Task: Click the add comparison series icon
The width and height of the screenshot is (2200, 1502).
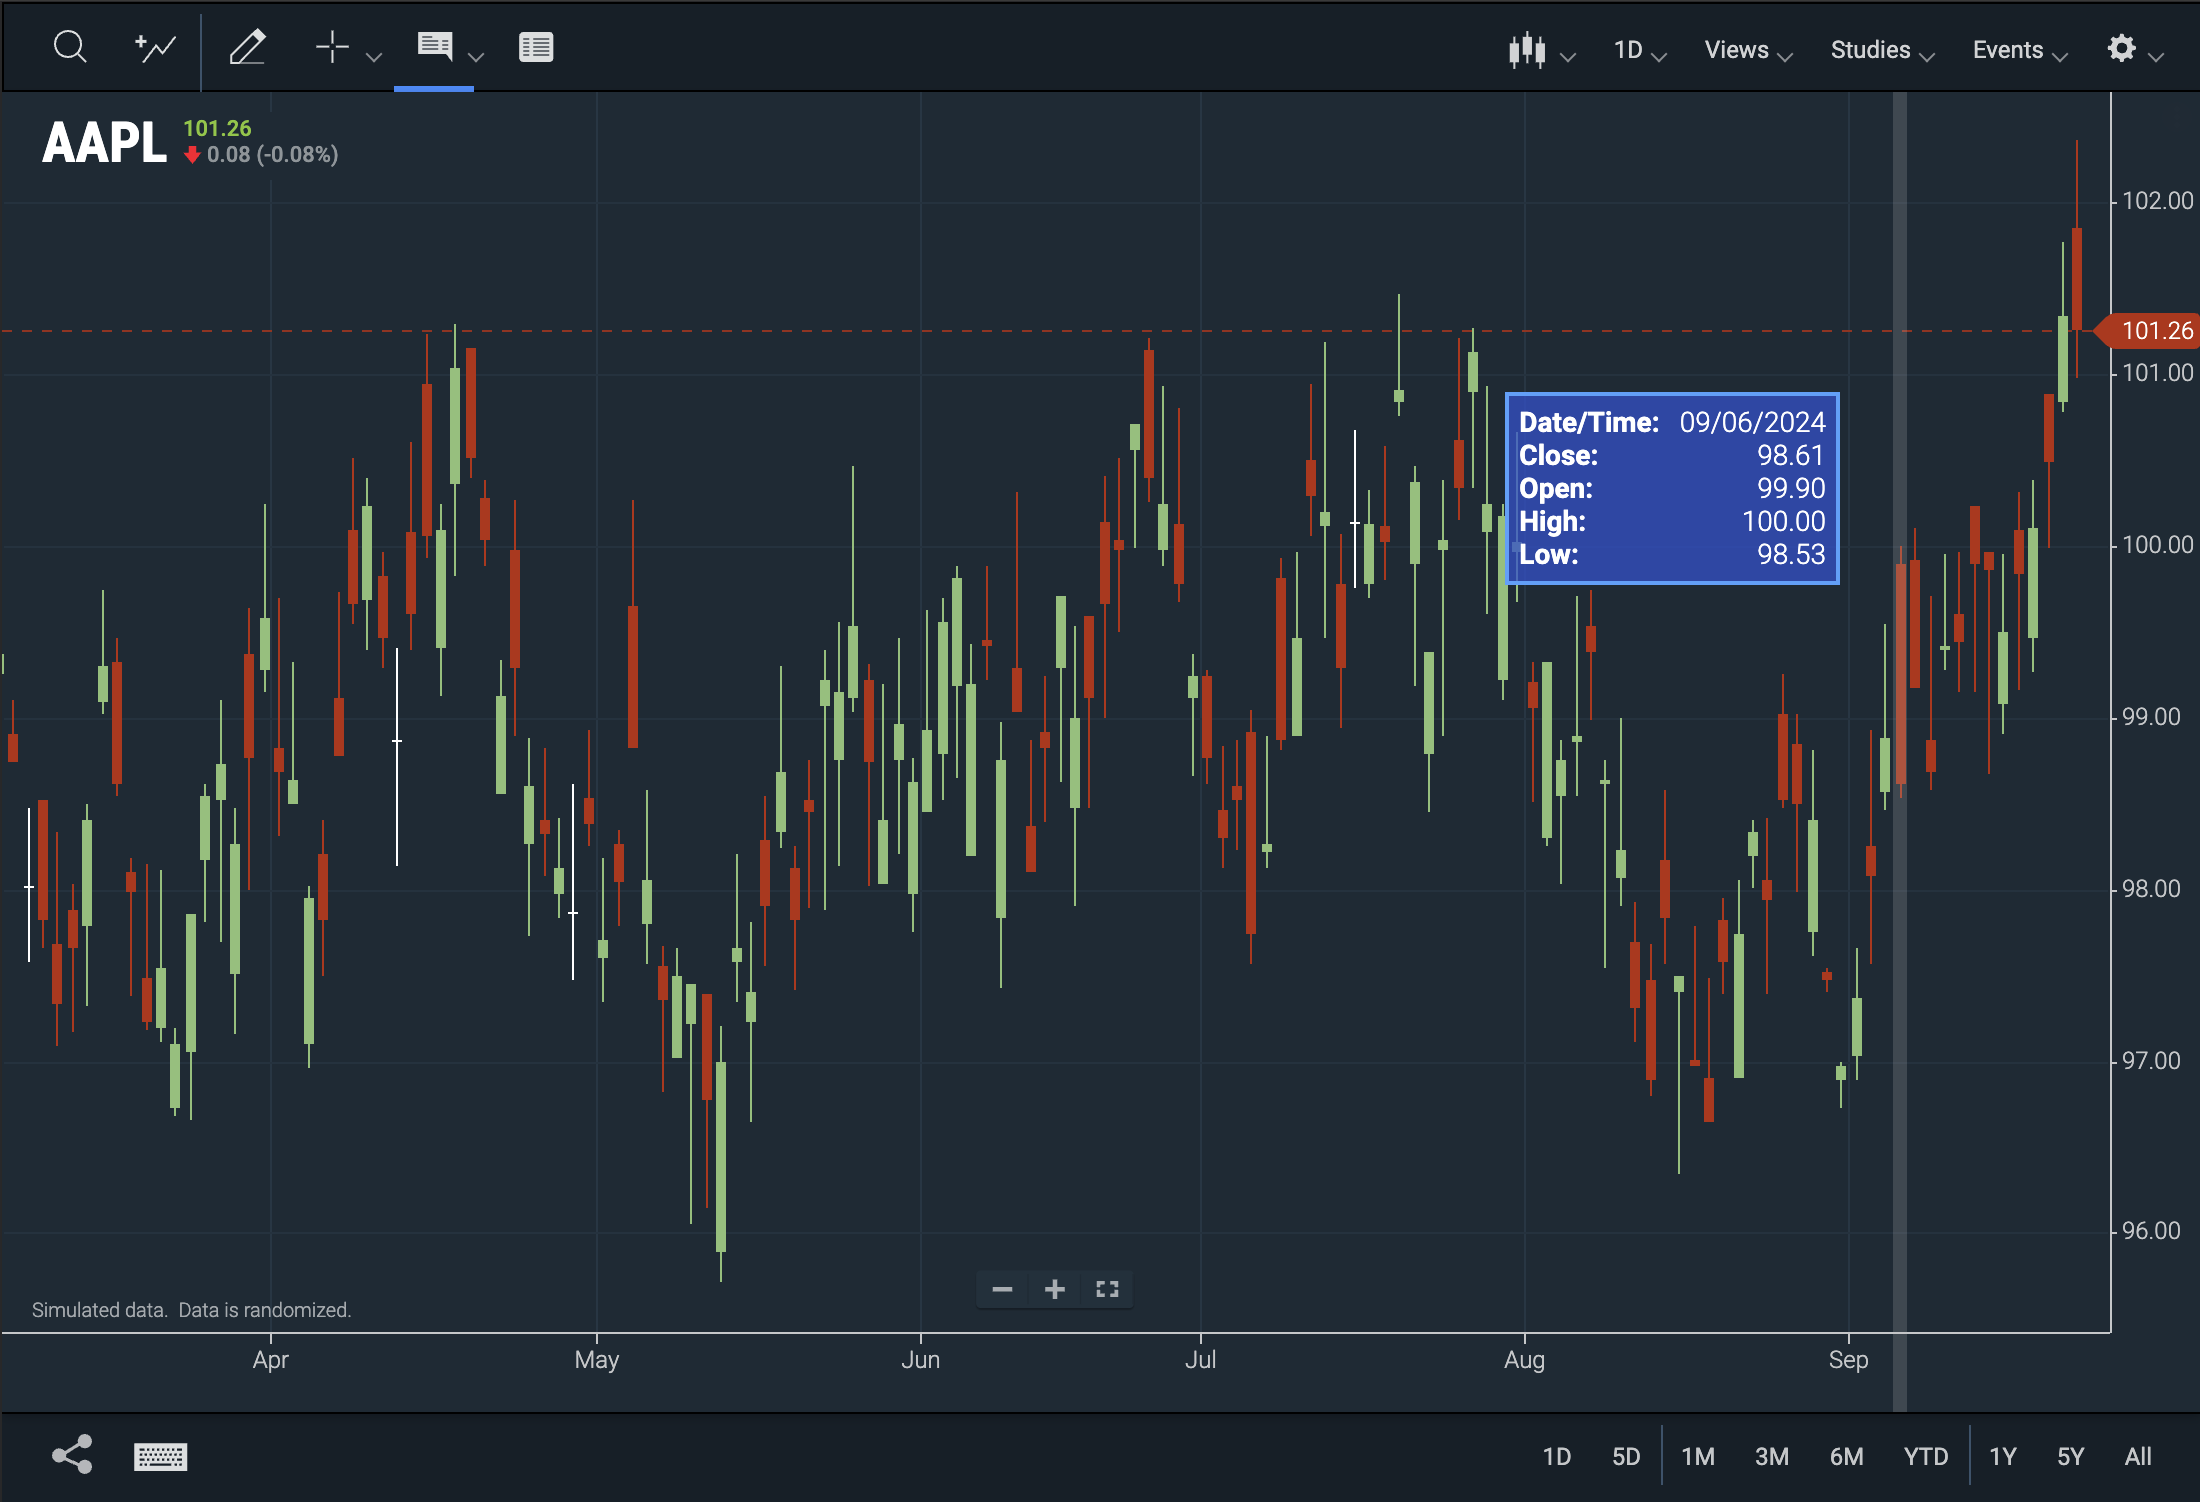Action: pos(155,47)
